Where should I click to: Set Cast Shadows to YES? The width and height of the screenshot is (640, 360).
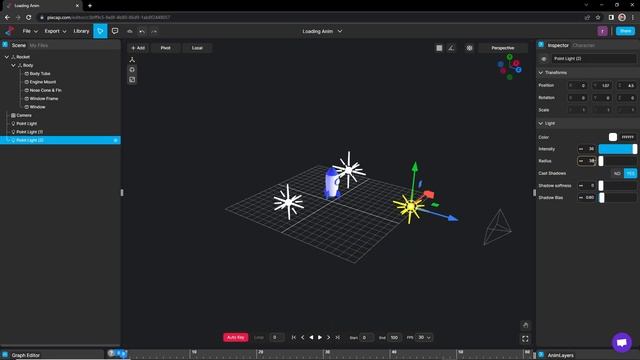coord(630,173)
